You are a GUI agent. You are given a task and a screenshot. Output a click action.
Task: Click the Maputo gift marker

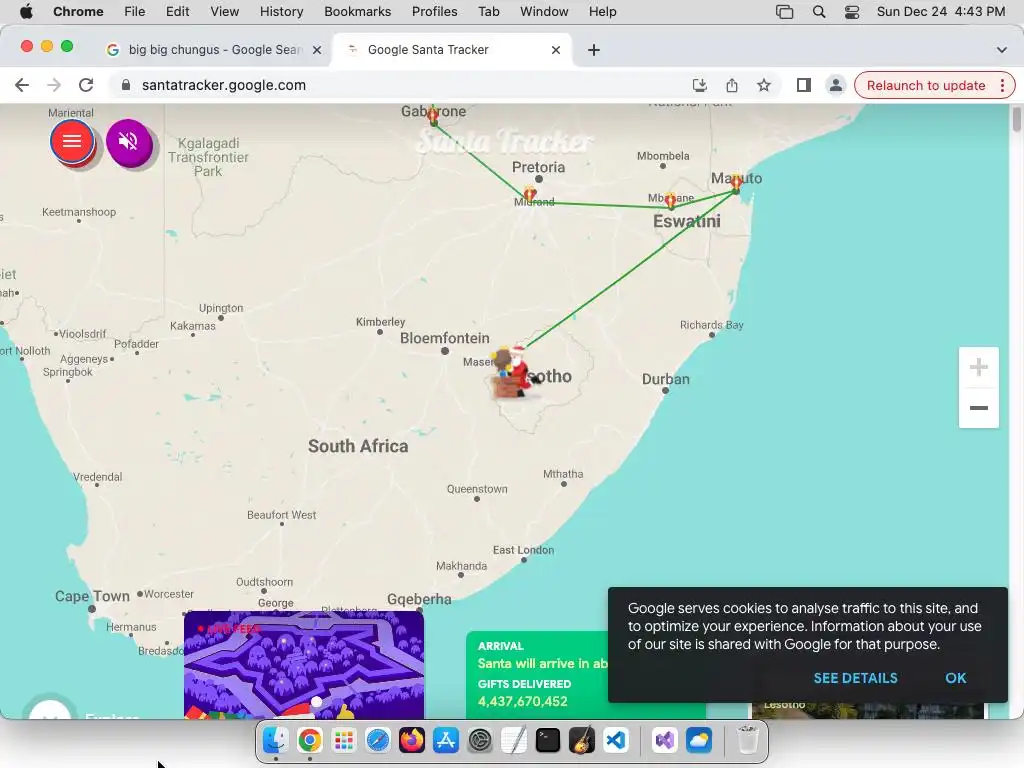pyautogui.click(x=736, y=183)
